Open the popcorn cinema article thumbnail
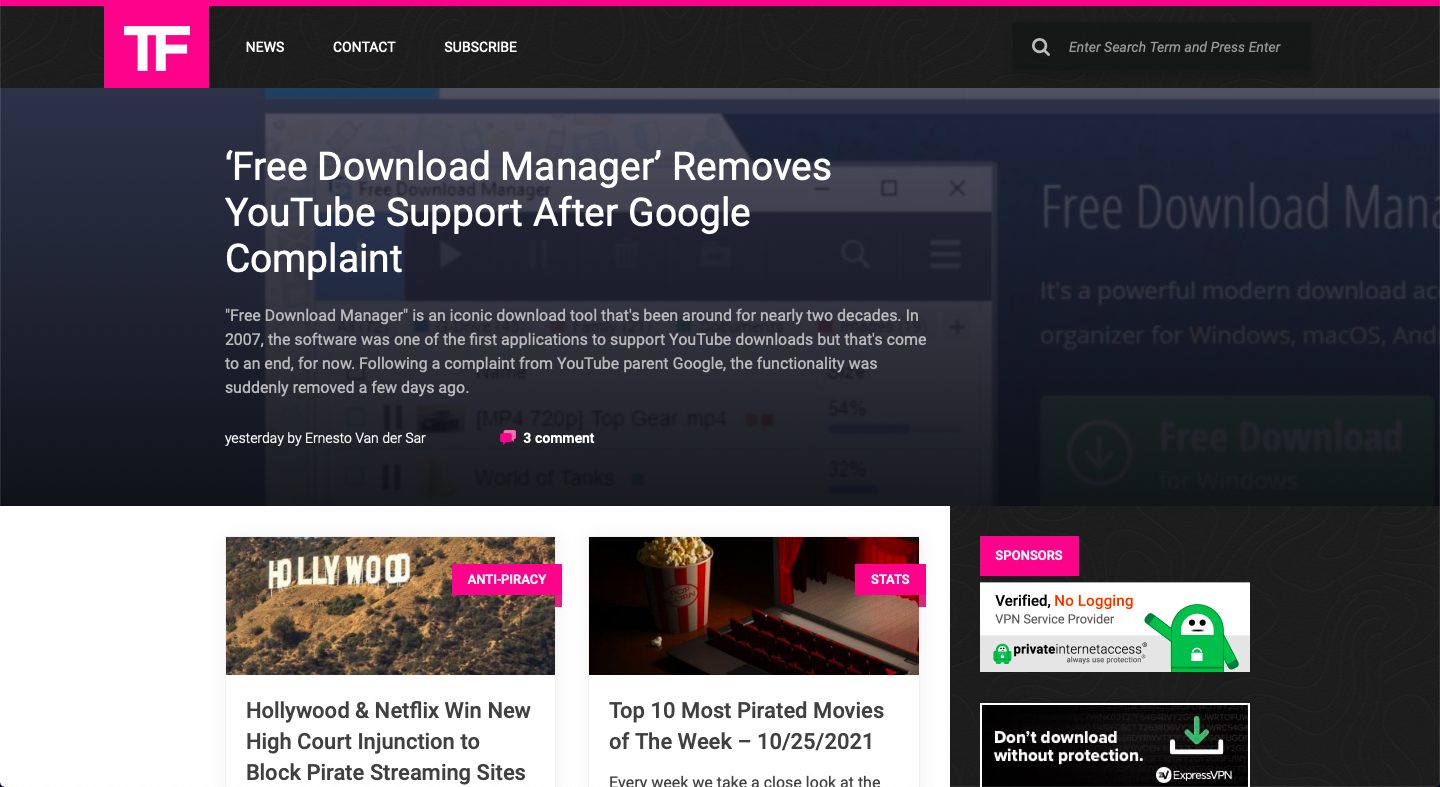This screenshot has height=787, width=1440. point(754,606)
